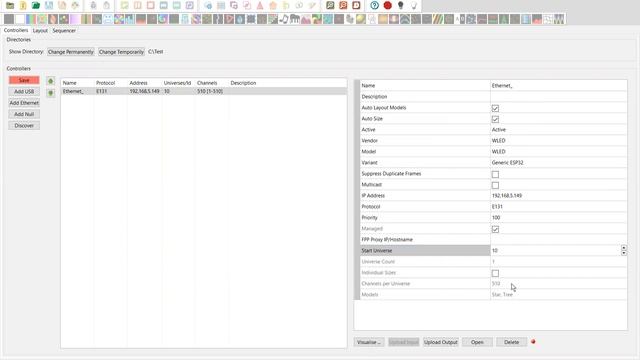
Task: Click the red Stop icon in toolbar
Action: 388,5
